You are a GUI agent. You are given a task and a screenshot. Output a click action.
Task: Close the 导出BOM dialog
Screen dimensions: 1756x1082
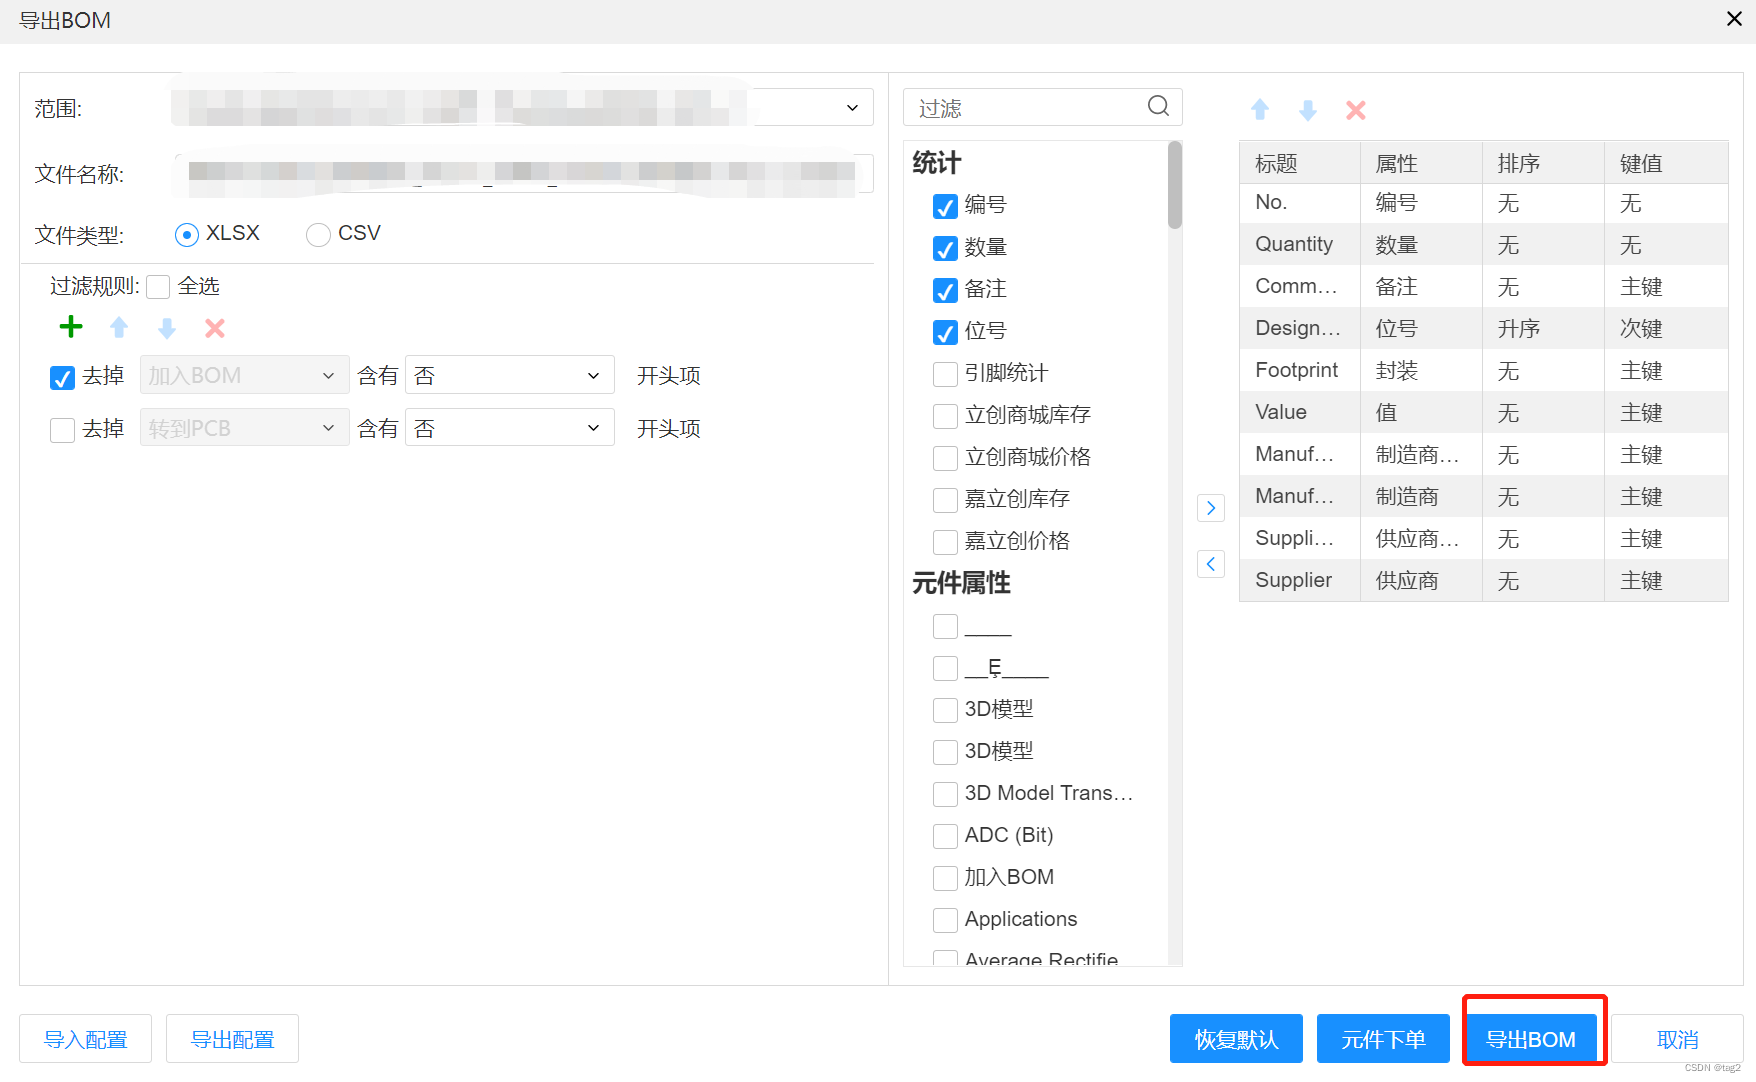point(1734,19)
